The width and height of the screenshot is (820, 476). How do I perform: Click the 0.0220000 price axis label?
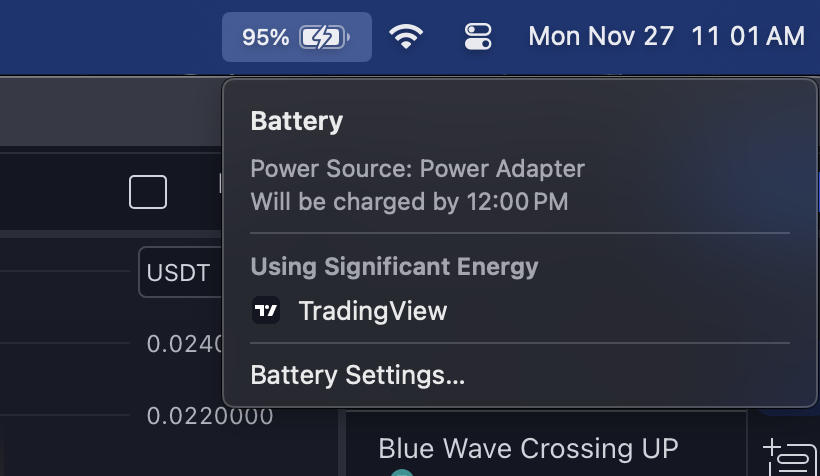(209, 415)
